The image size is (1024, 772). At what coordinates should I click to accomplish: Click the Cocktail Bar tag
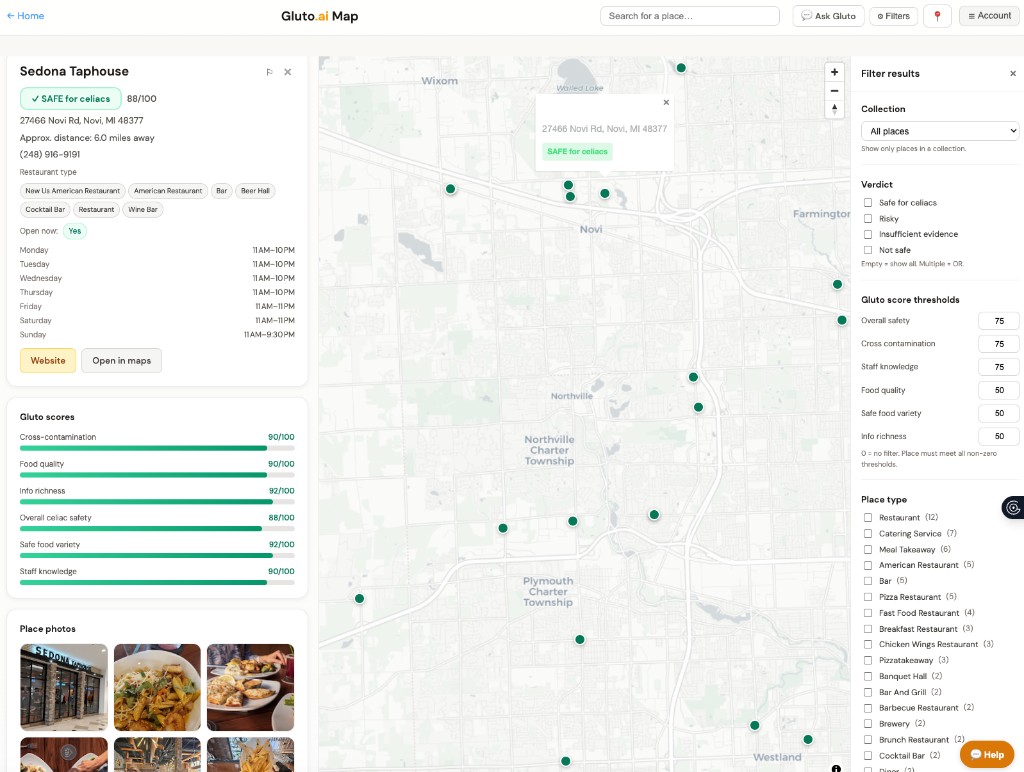pyautogui.click(x=45, y=210)
